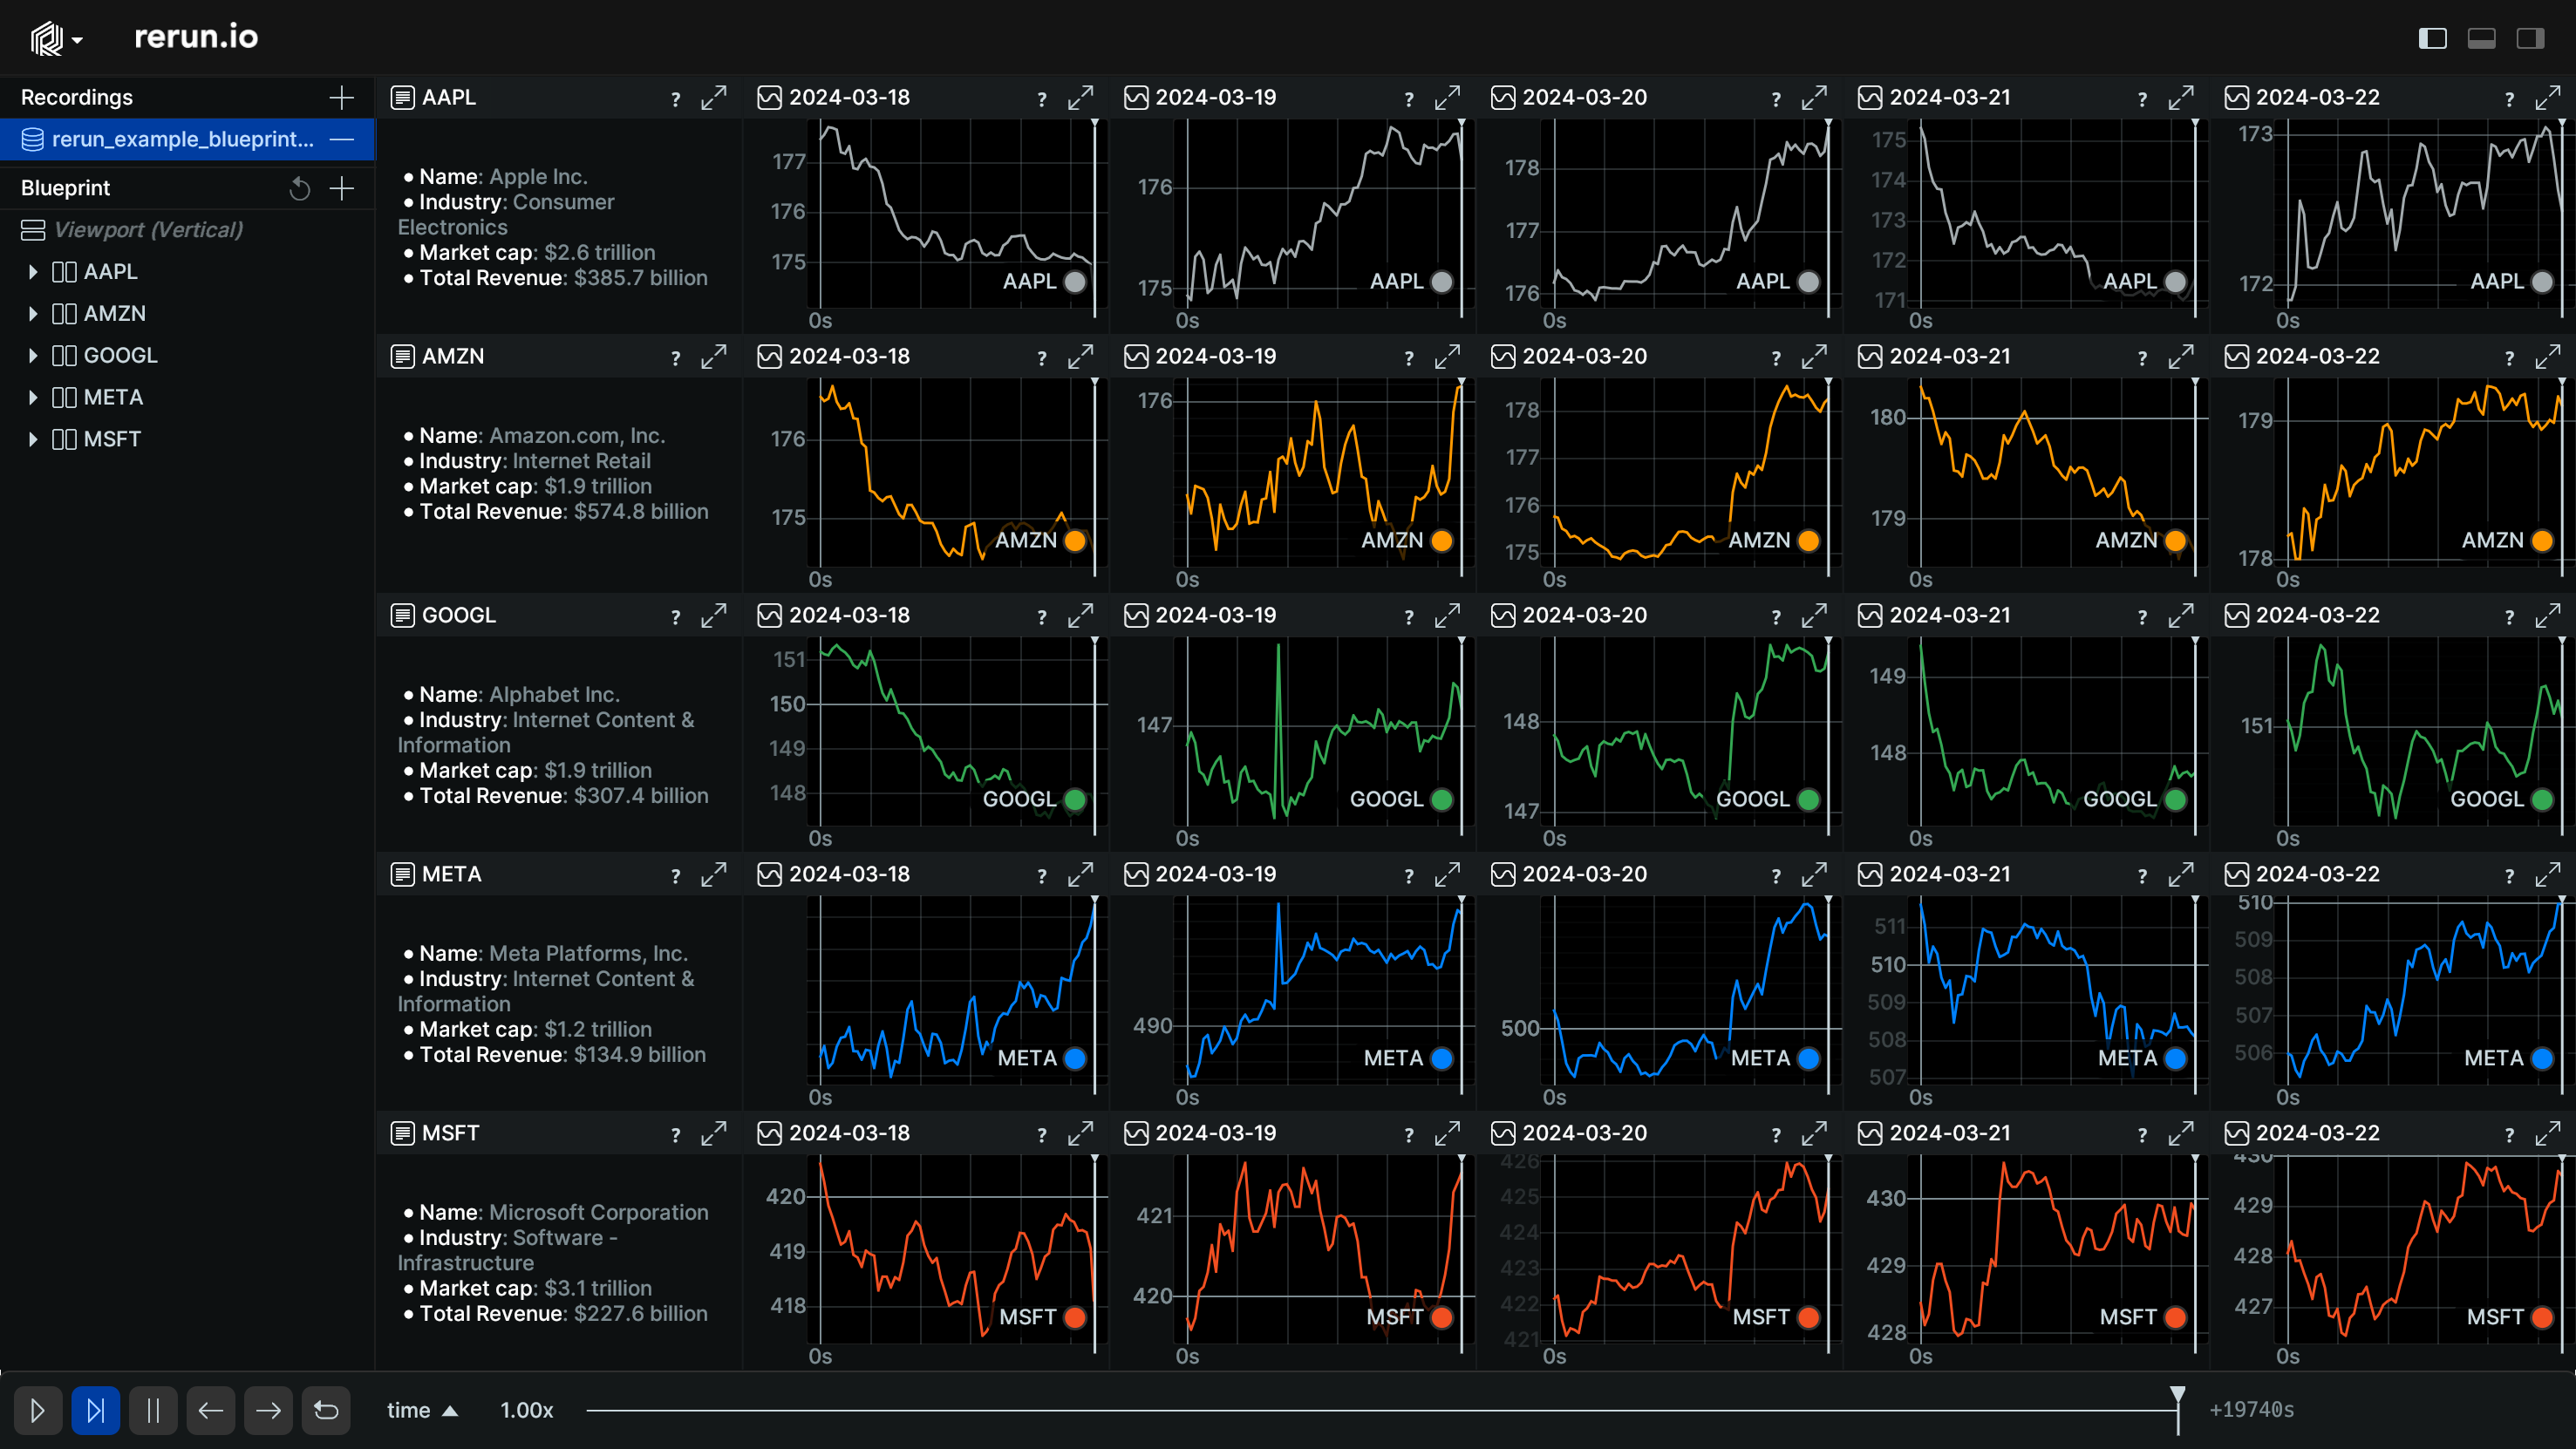Adjust the 1.00x playback speed
This screenshot has width=2576, height=1449.
click(526, 1411)
